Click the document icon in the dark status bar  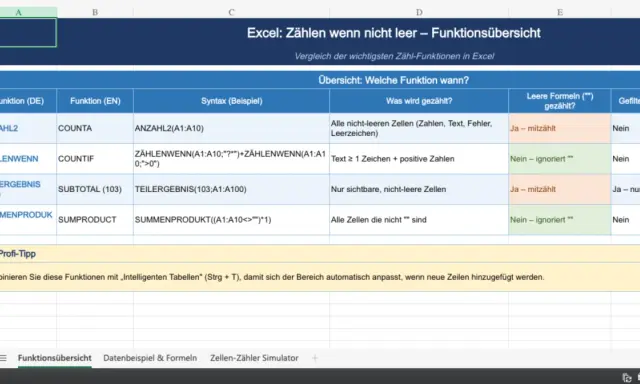627,378
